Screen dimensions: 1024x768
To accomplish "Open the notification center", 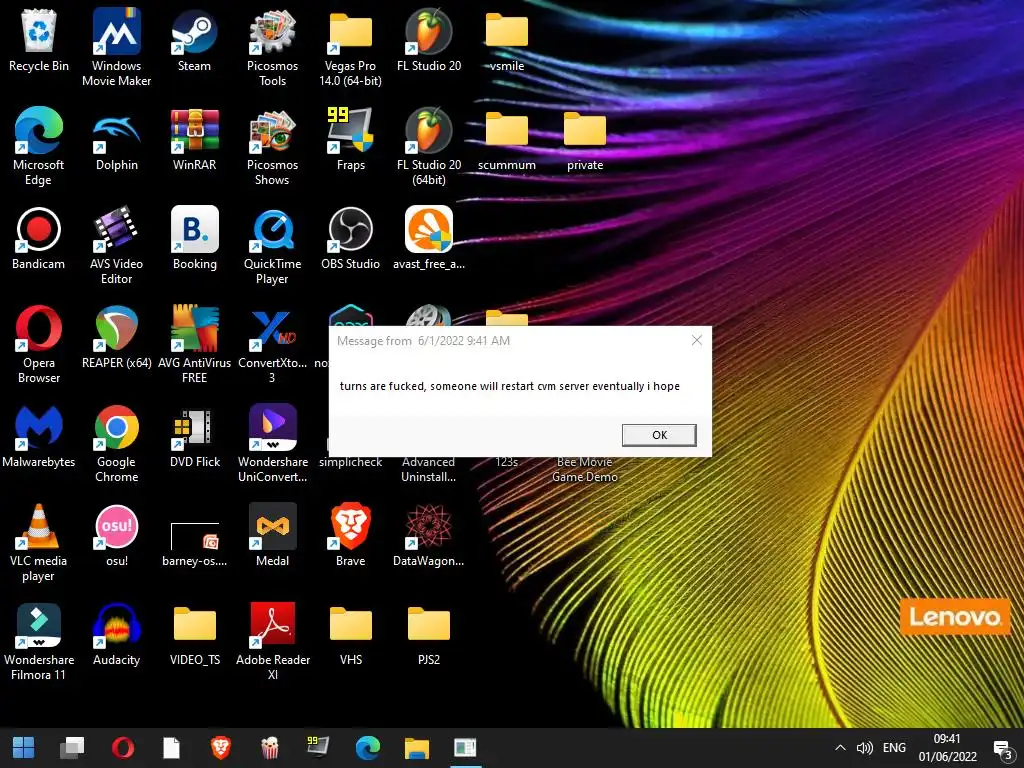I will [x=1002, y=749].
